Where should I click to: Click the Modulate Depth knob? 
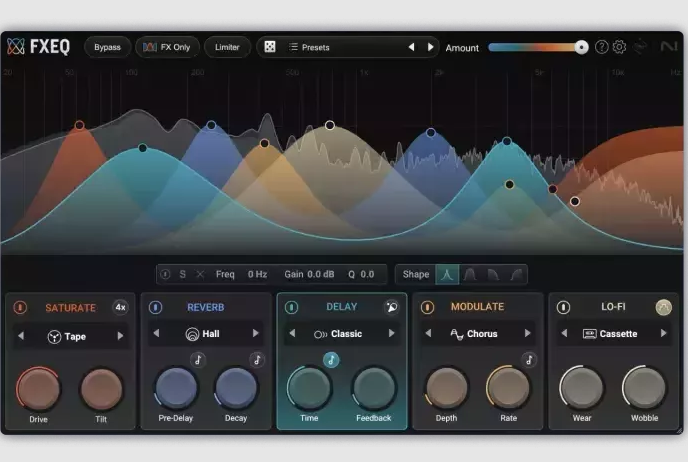pyautogui.click(x=447, y=388)
